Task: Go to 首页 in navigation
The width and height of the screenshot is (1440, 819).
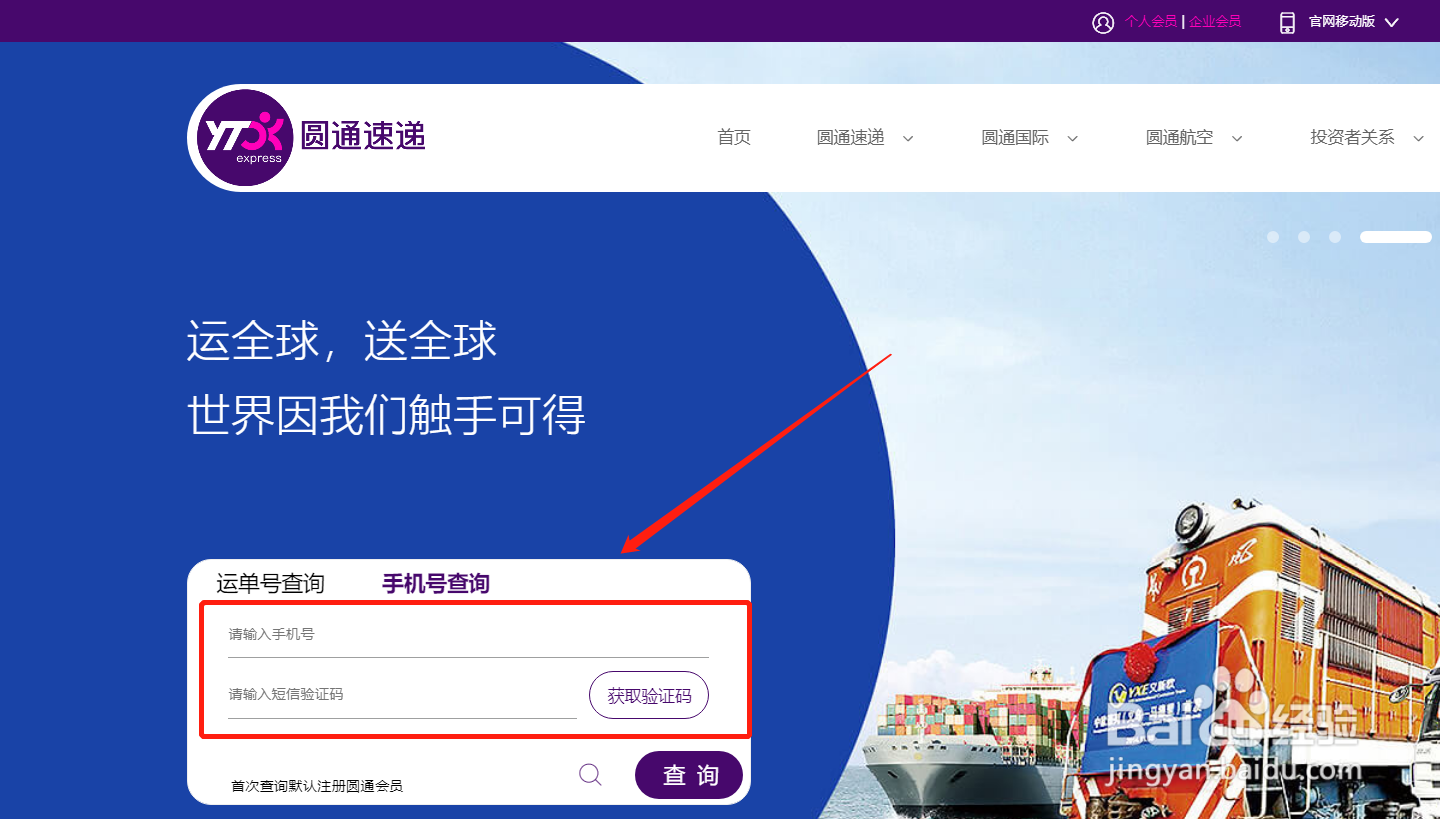Action: [734, 138]
